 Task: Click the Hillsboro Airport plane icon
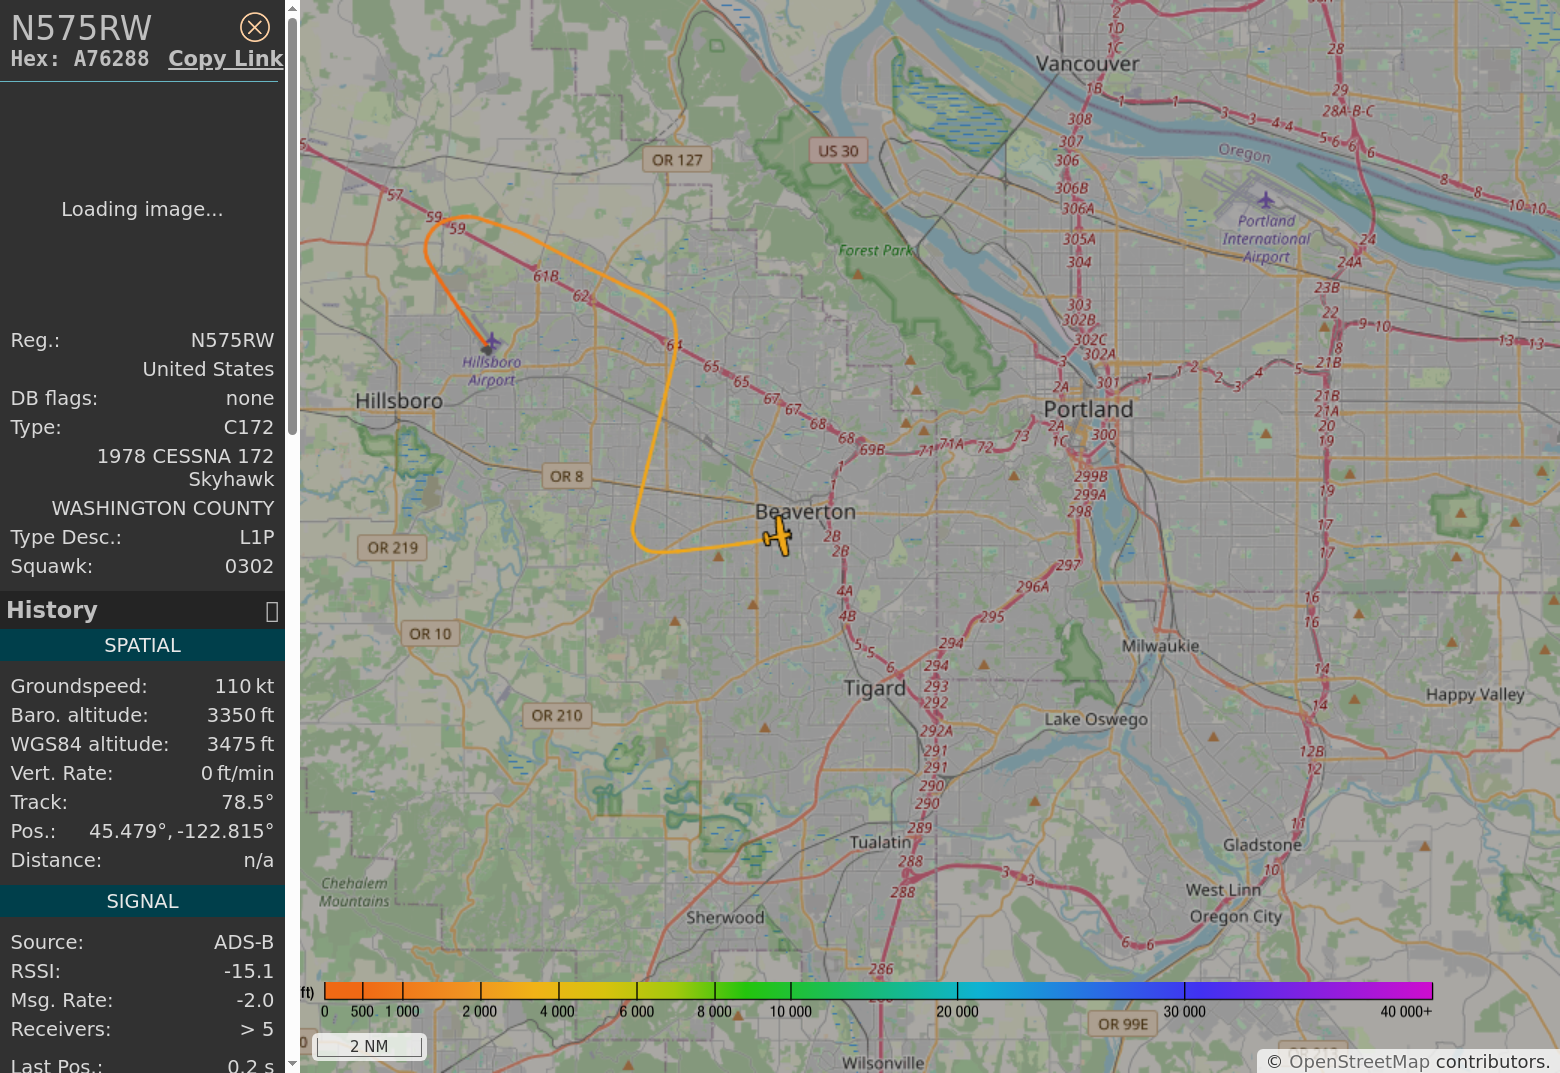pos(490,344)
